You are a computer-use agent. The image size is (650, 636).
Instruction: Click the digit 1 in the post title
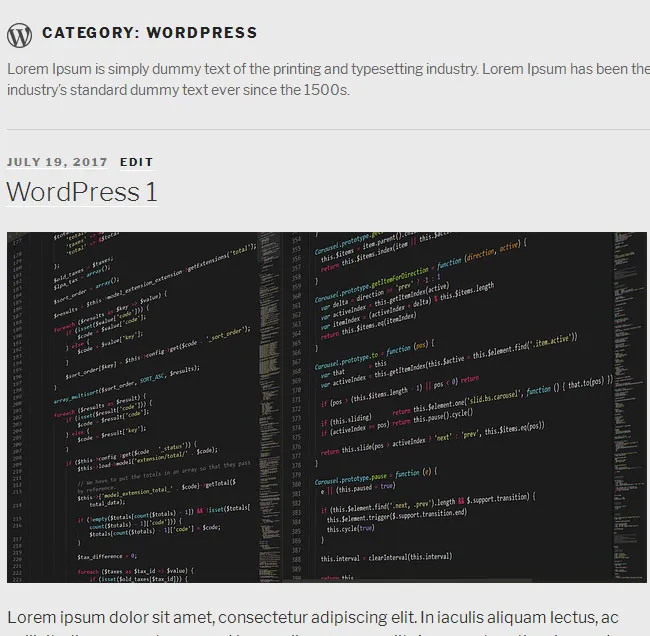point(150,191)
